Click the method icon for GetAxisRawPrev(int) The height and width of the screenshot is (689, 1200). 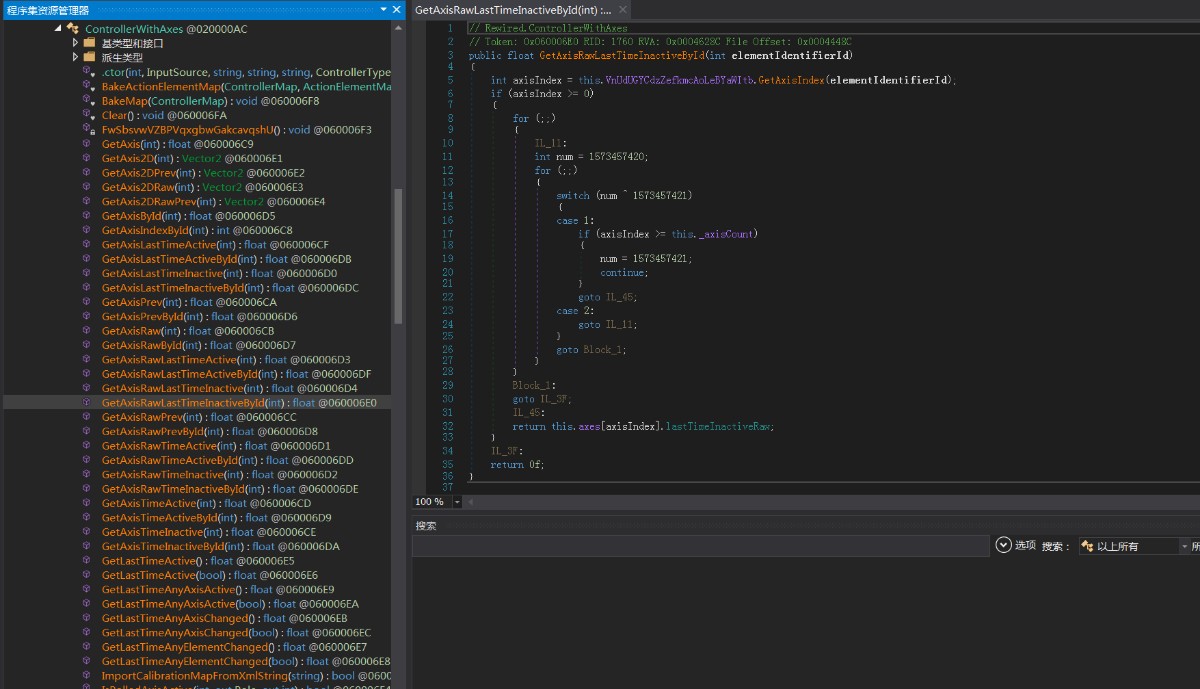pyautogui.click(x=87, y=417)
